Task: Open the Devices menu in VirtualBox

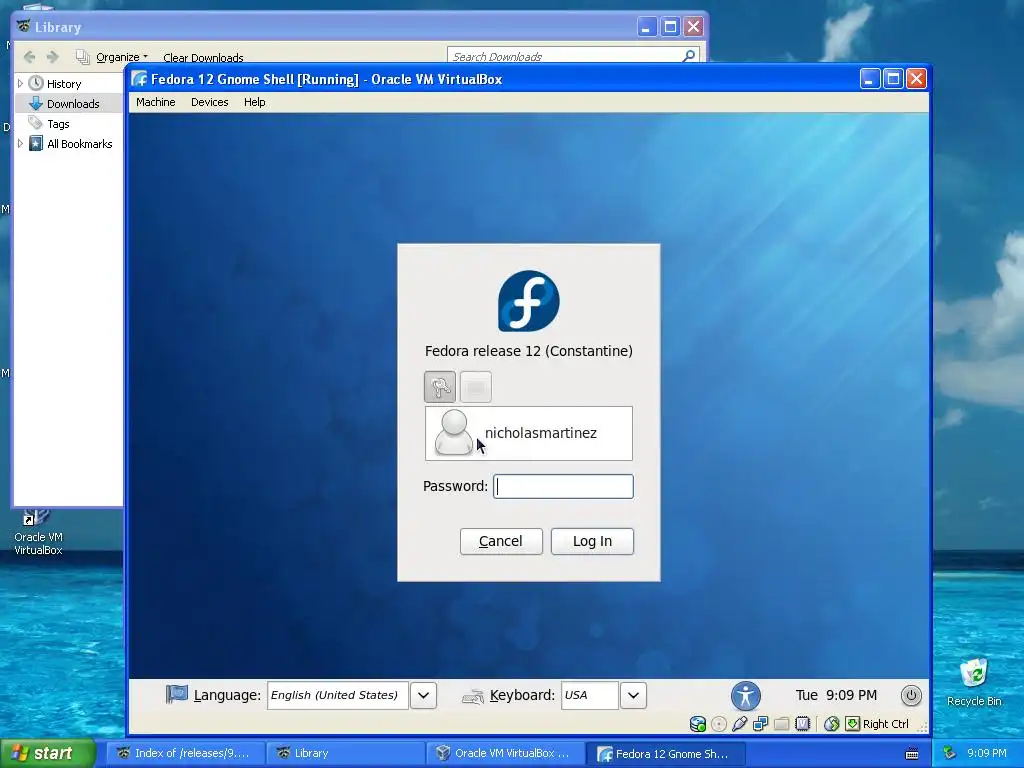Action: (210, 102)
